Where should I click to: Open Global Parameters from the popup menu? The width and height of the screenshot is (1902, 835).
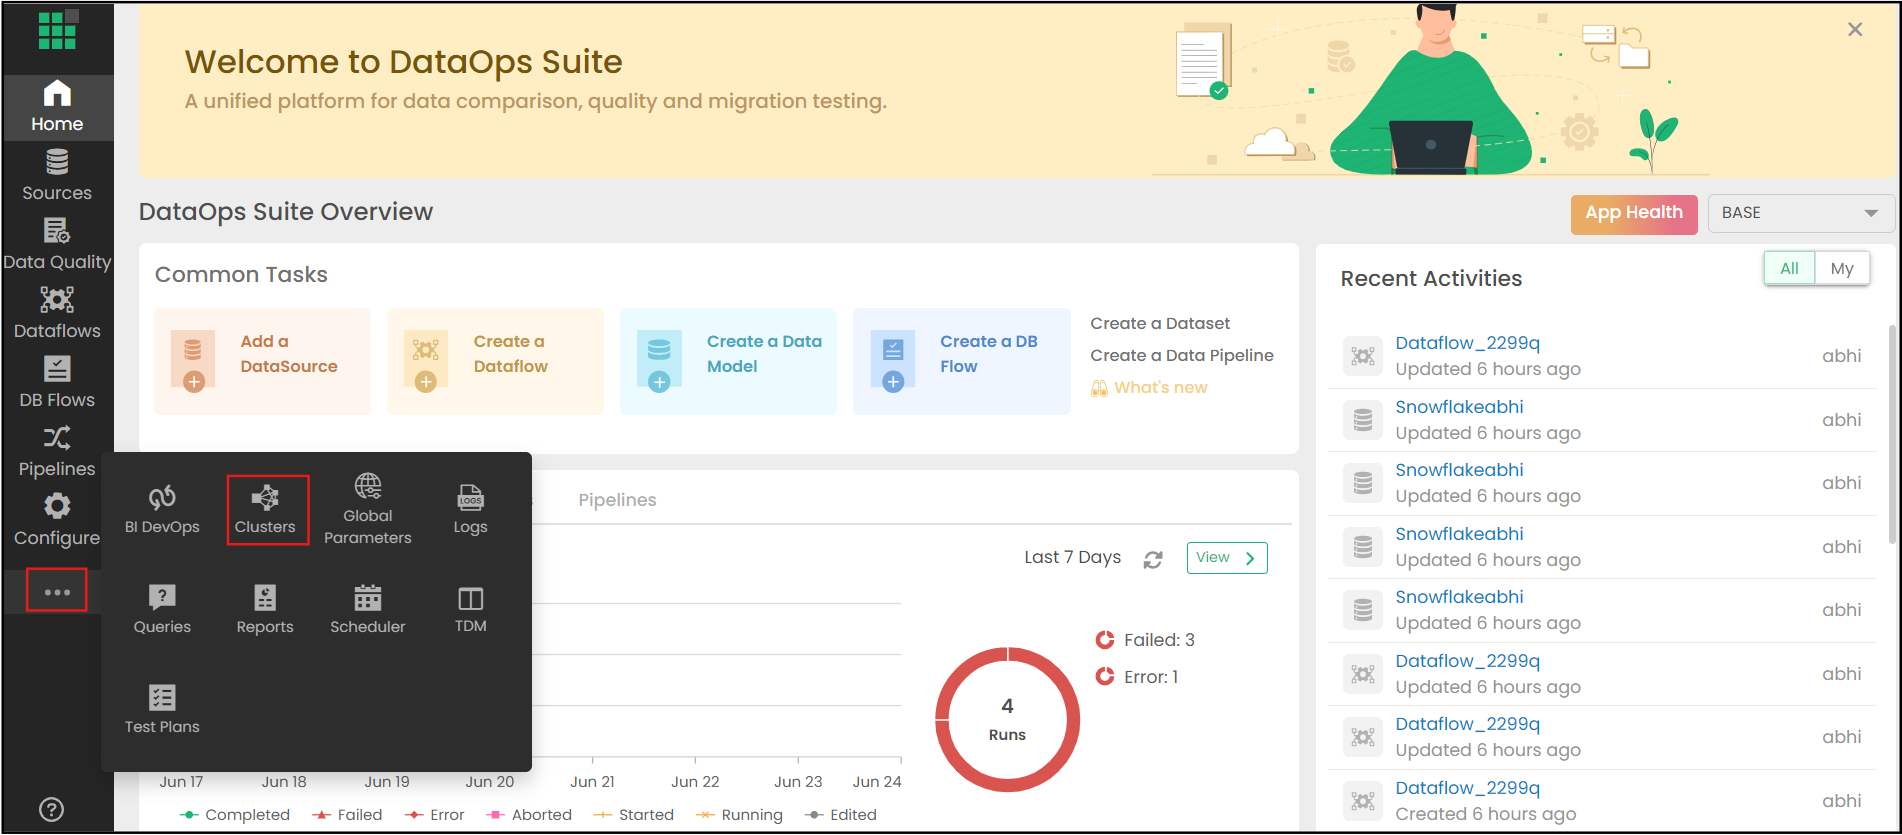pyautogui.click(x=368, y=510)
